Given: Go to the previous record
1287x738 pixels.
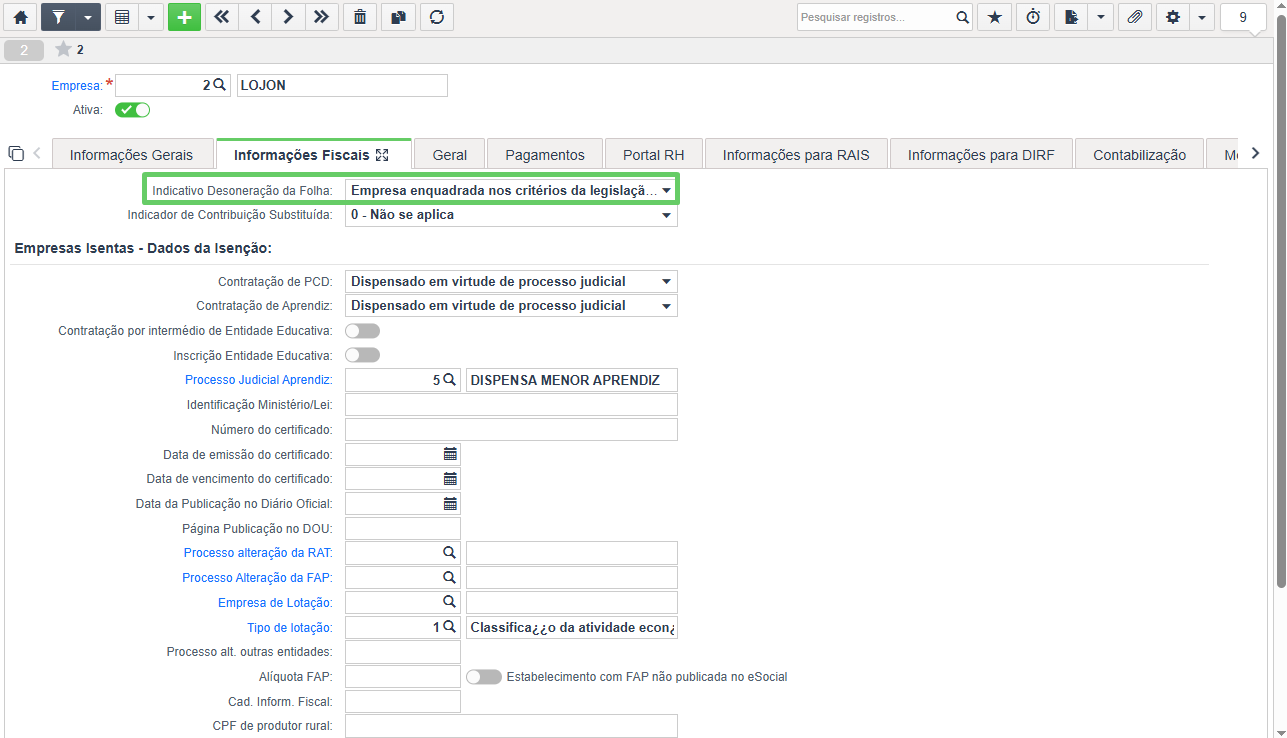Looking at the screenshot, I should pos(255,17).
